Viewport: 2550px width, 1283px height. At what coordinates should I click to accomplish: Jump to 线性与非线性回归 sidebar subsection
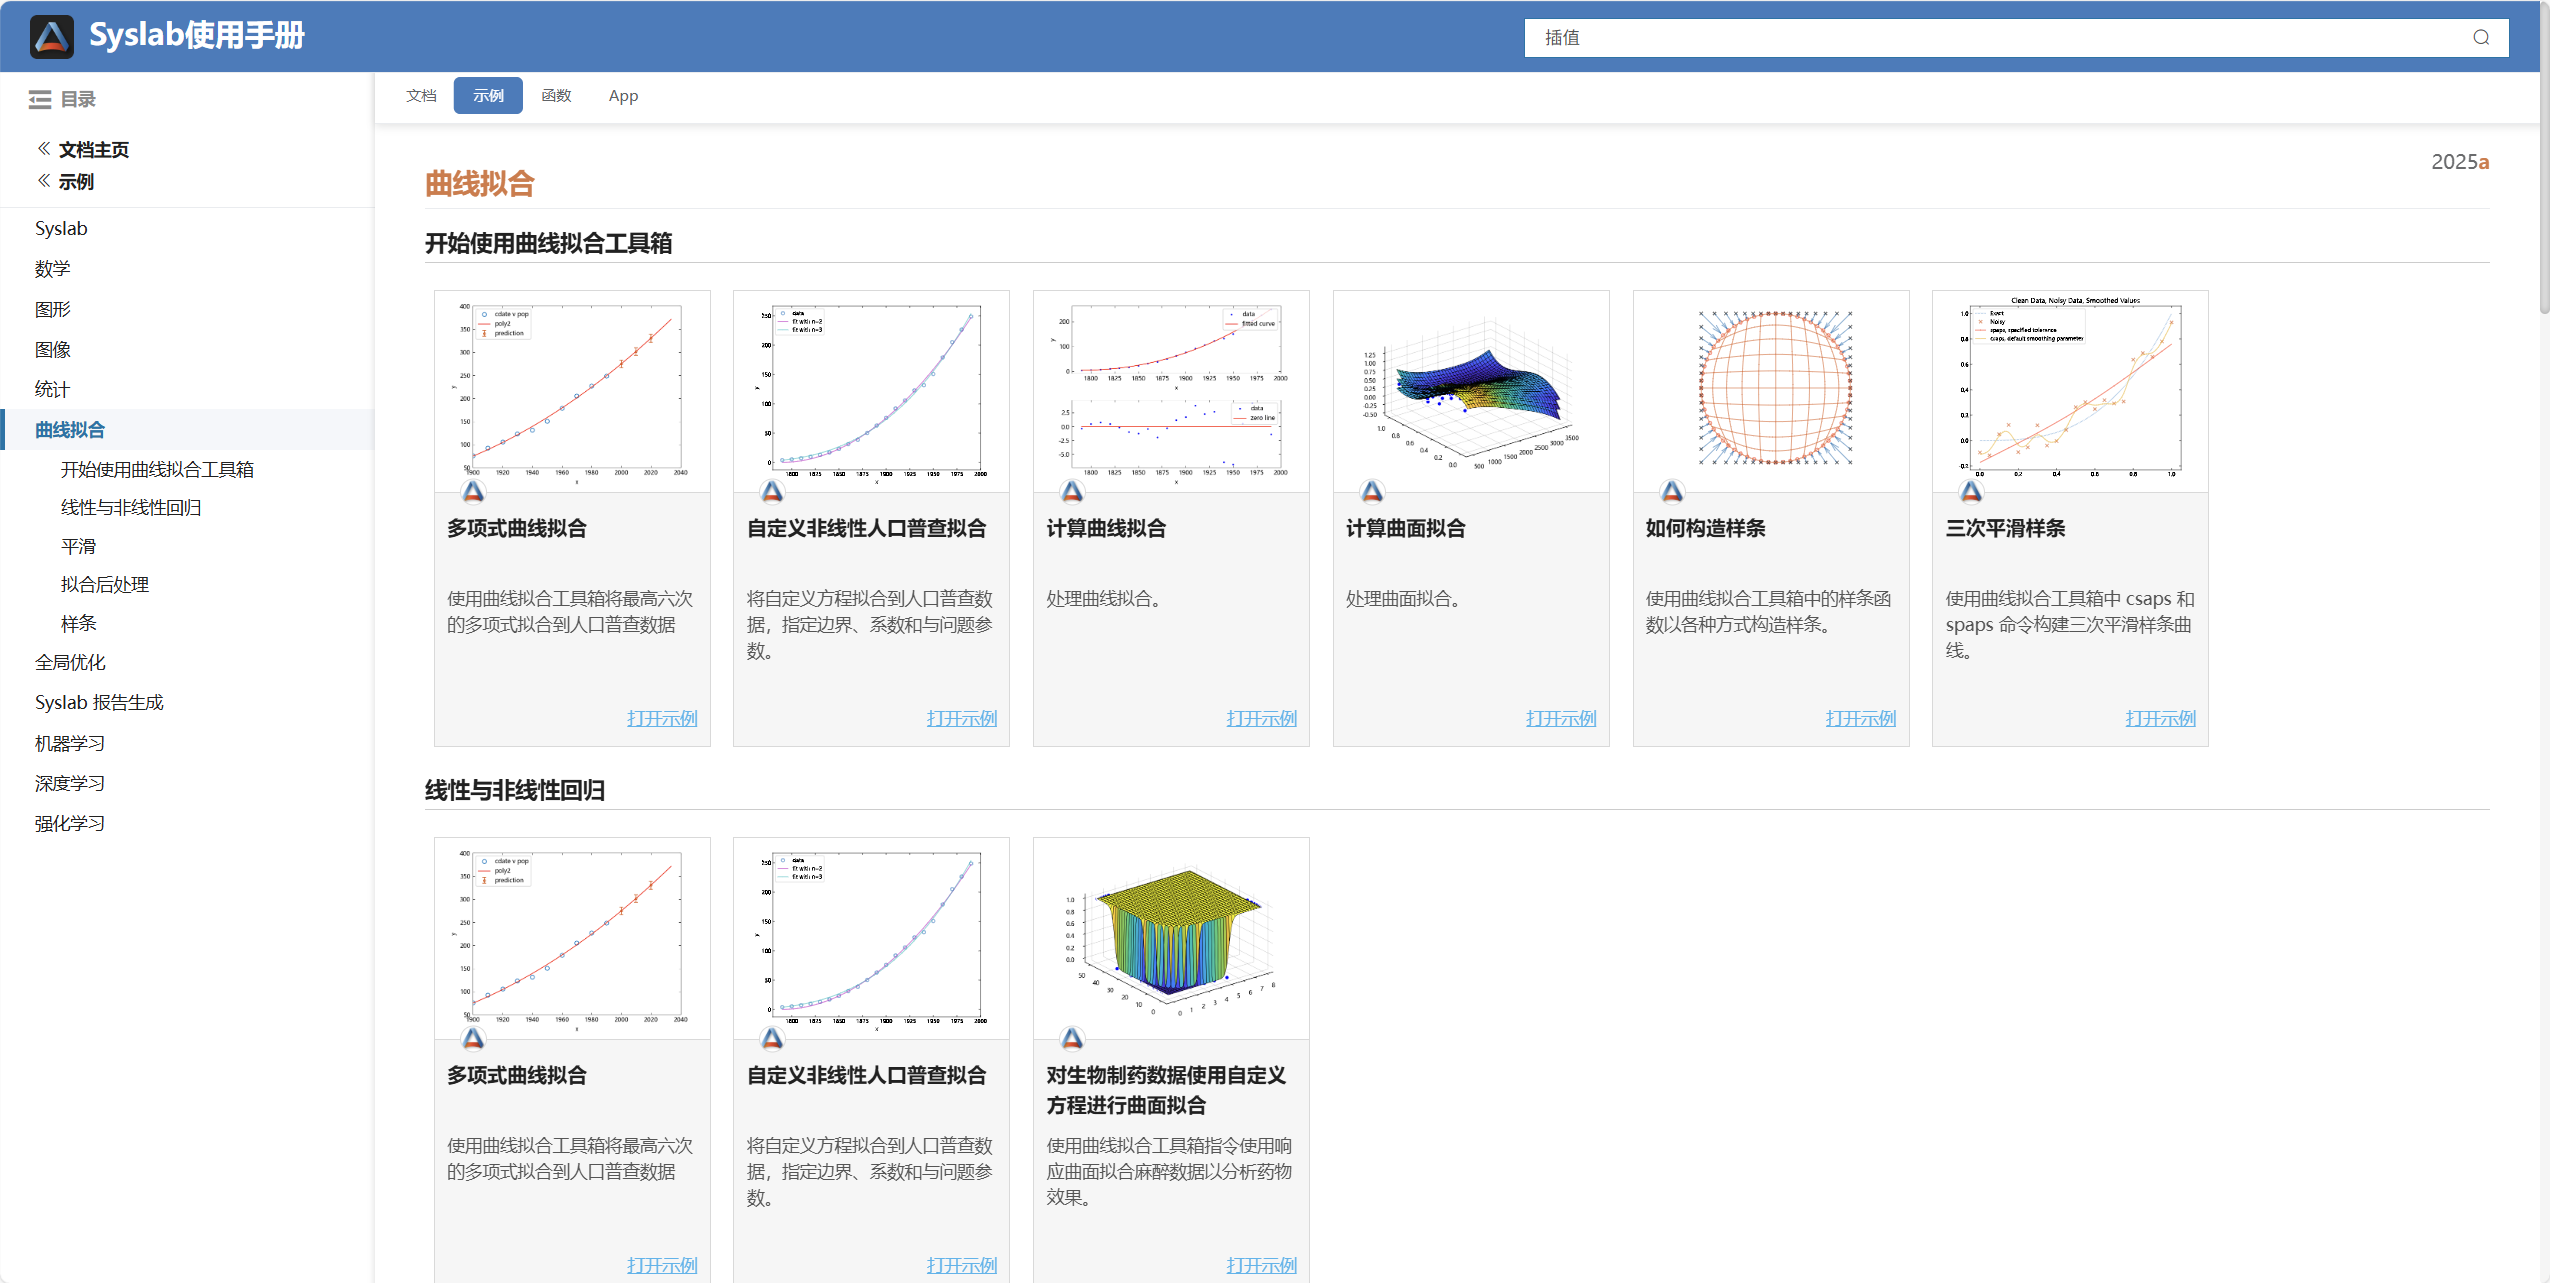tap(131, 507)
